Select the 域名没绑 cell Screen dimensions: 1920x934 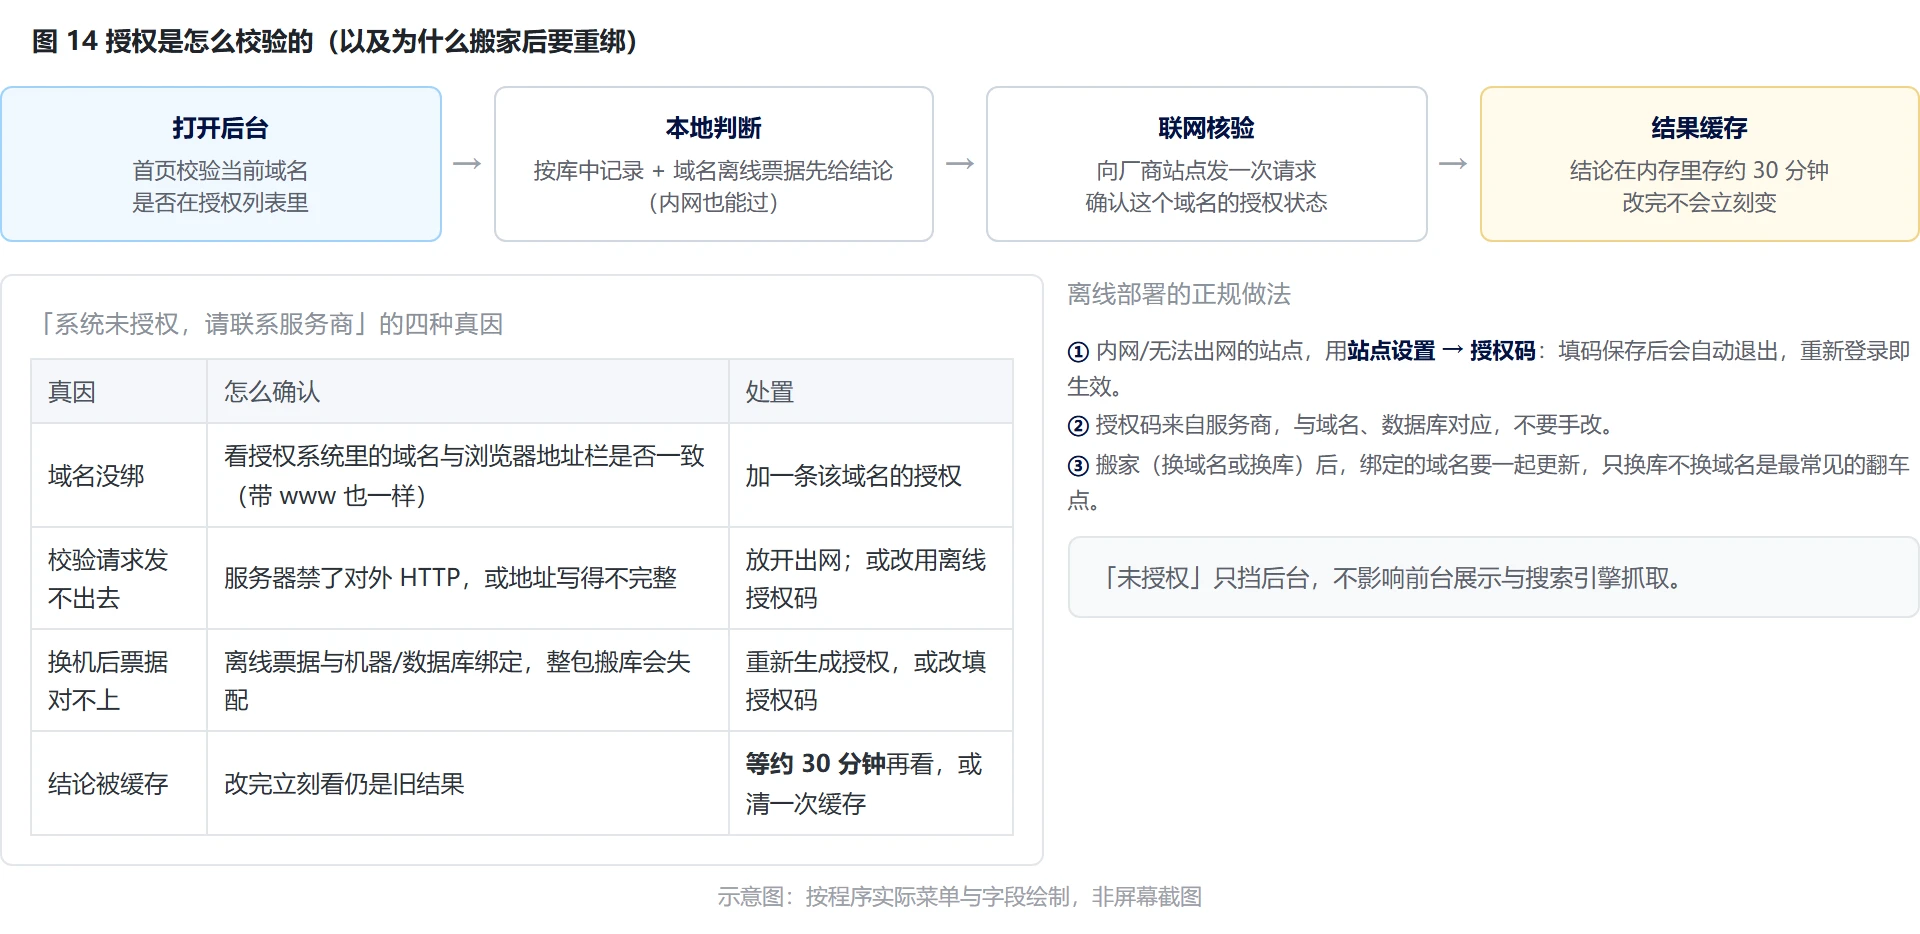[x=119, y=476]
